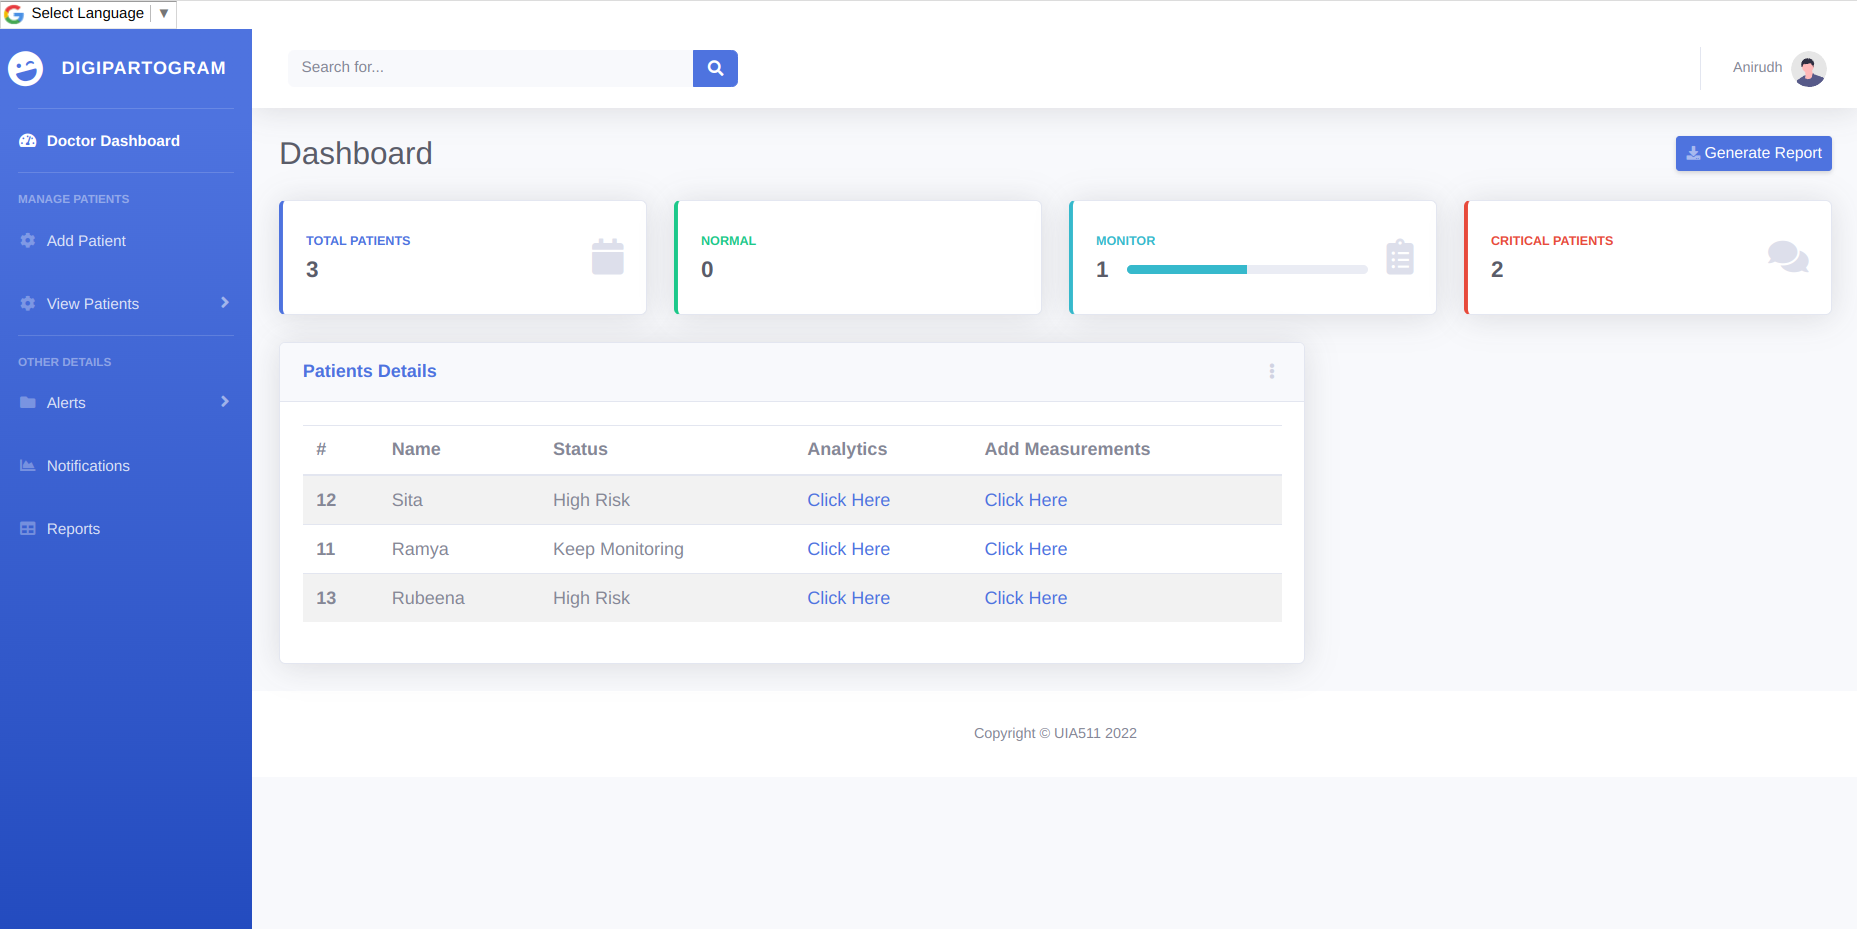This screenshot has height=929, width=1857.
Task: Click the clipboard icon on Monitor card
Action: pyautogui.click(x=1400, y=257)
